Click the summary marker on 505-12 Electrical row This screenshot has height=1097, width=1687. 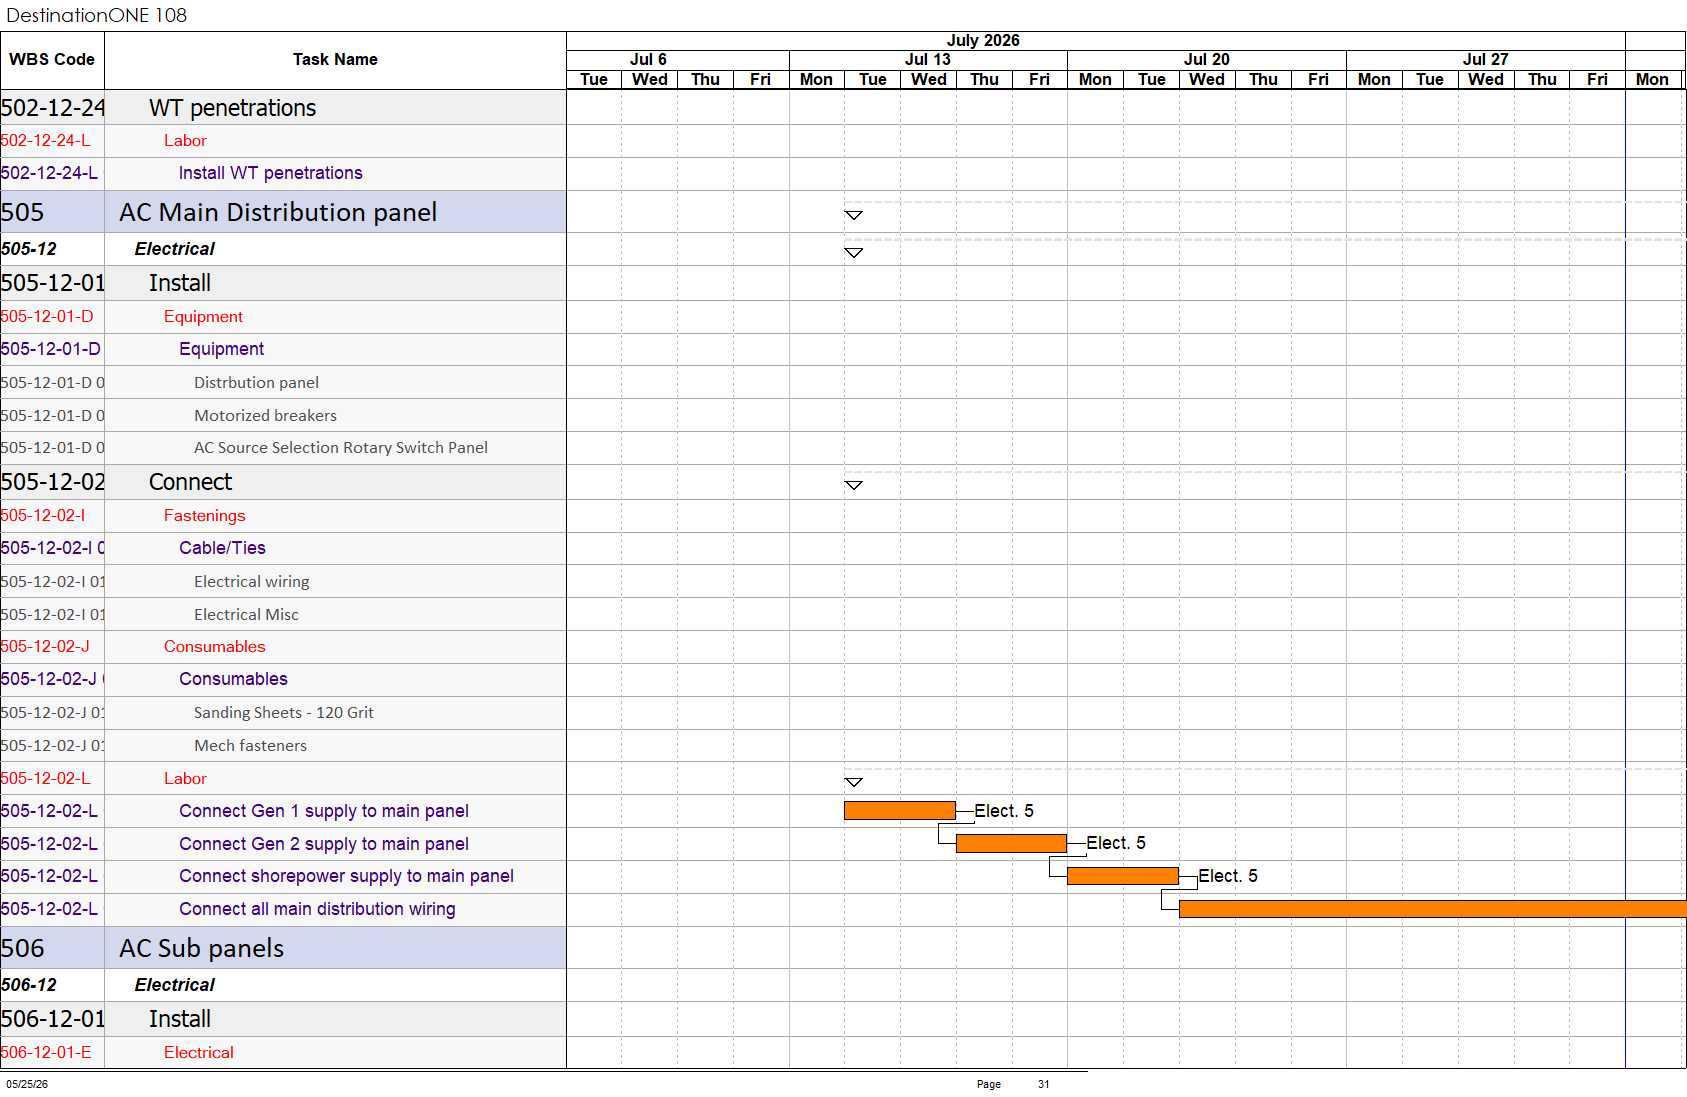853,252
